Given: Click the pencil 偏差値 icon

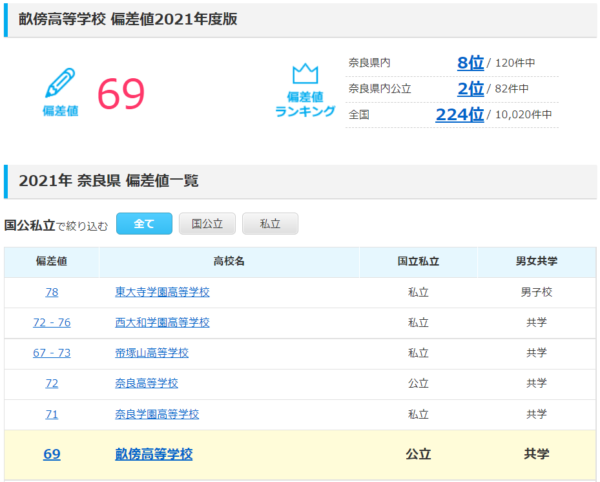Looking at the screenshot, I should (60, 83).
